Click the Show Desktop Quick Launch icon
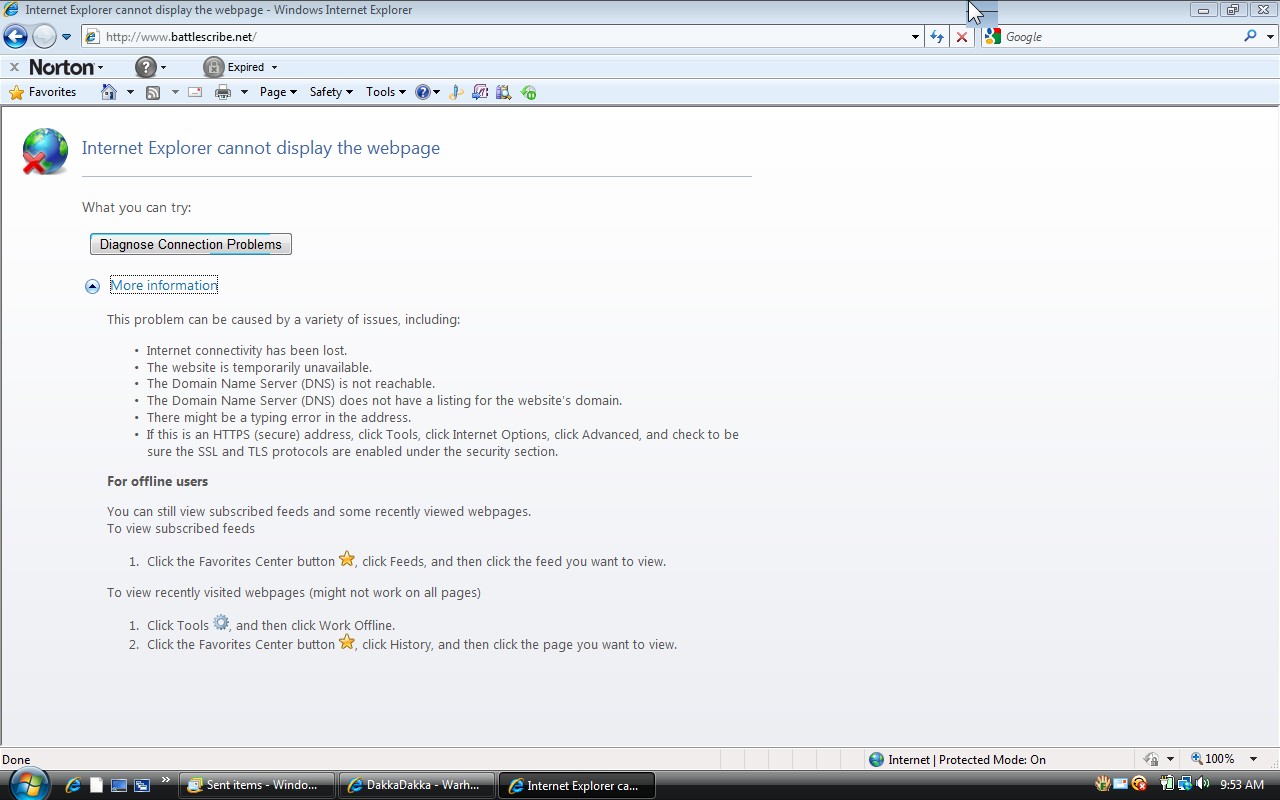 [119, 785]
